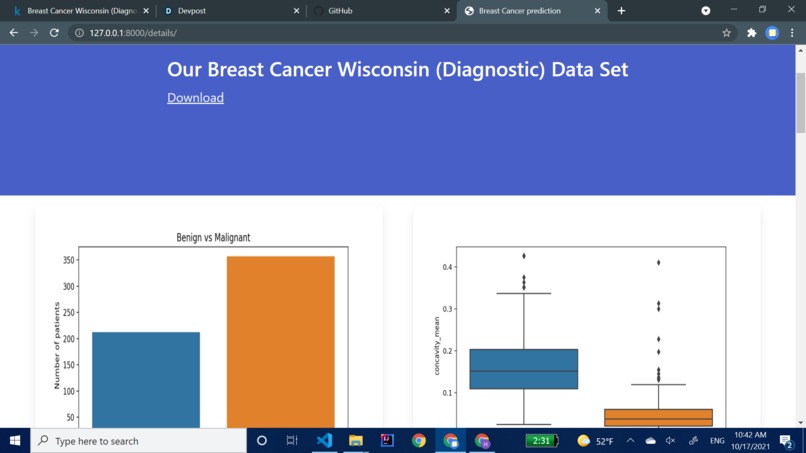Click the Download link
This screenshot has height=453, width=806.
point(195,98)
